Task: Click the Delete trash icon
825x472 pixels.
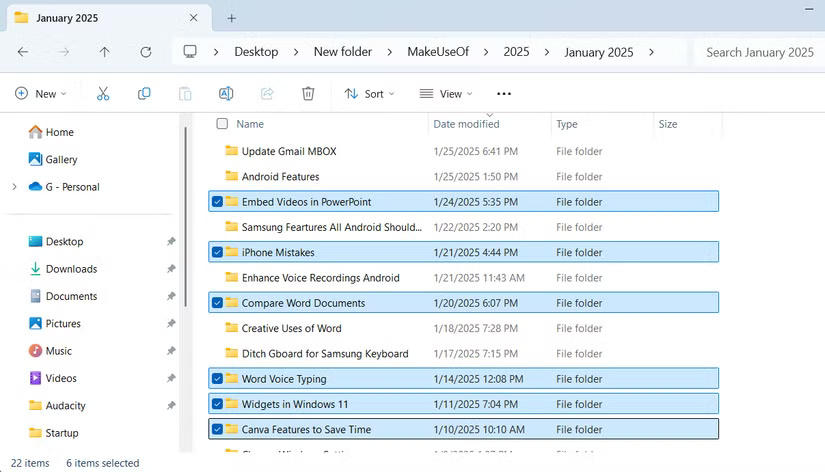Action: pyautogui.click(x=308, y=94)
